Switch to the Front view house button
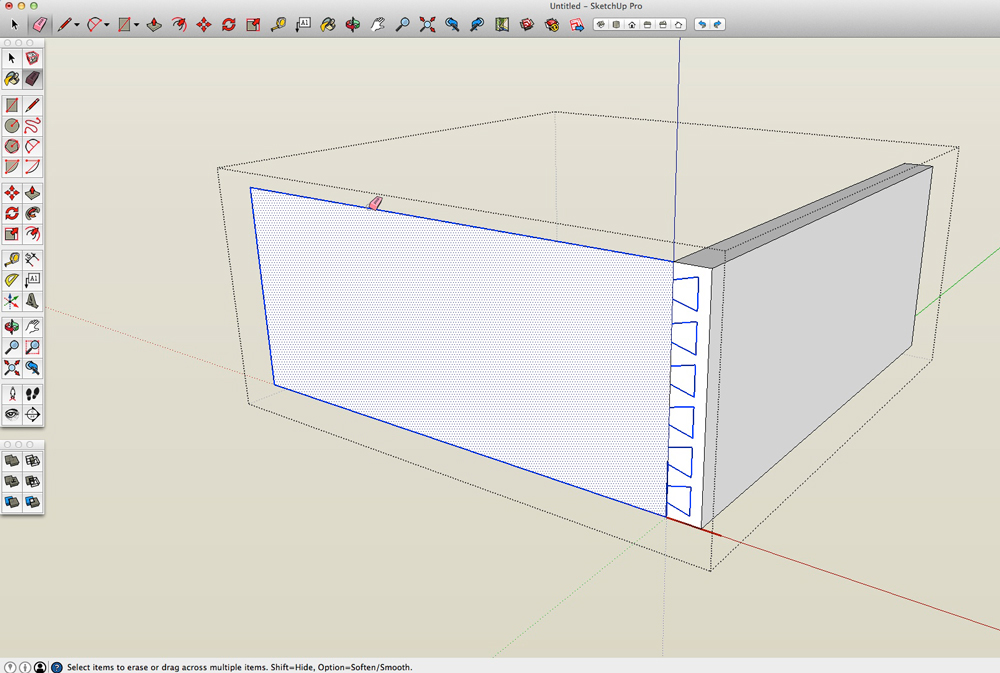The width and height of the screenshot is (1000, 673). (632, 23)
